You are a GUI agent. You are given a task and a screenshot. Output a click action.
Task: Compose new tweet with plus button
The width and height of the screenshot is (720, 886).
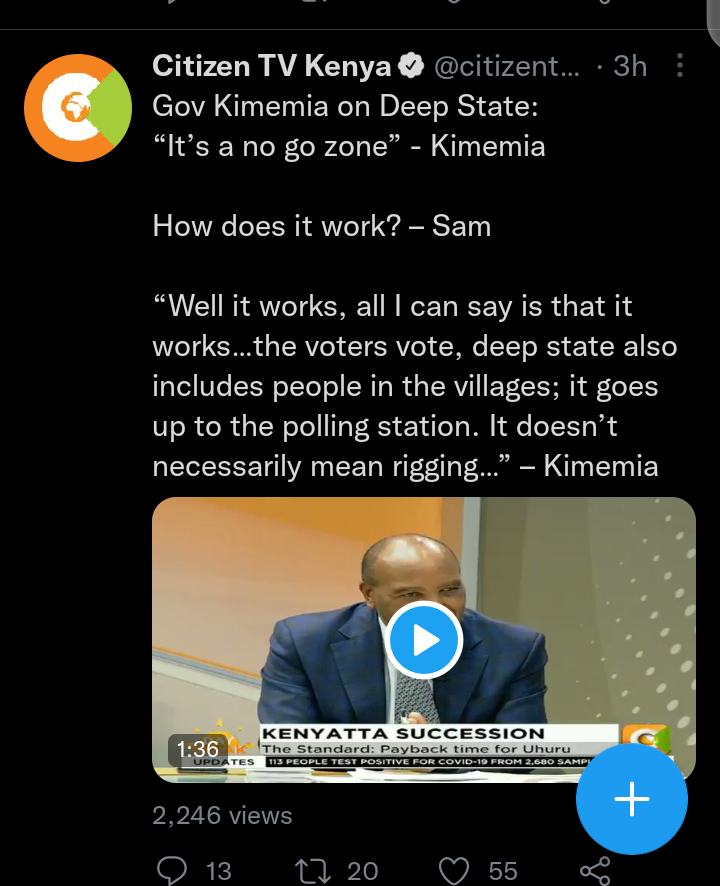(632, 799)
